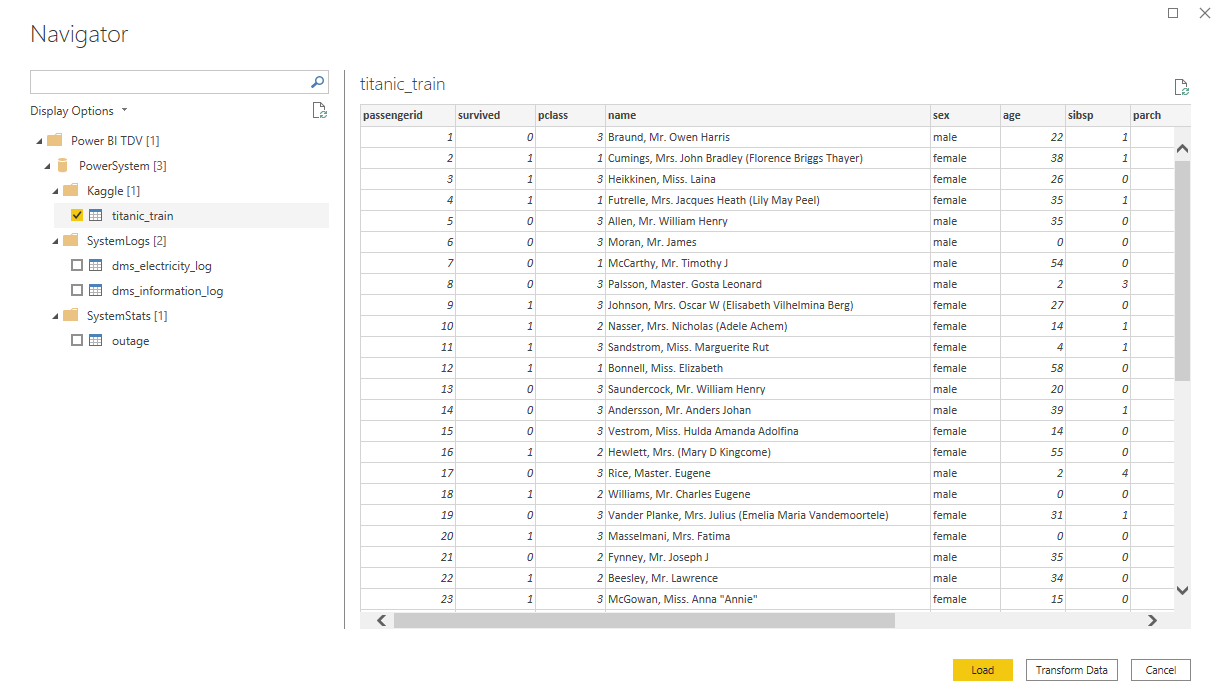
Task: Enable the outage table checkbox
Action: [x=77, y=341]
